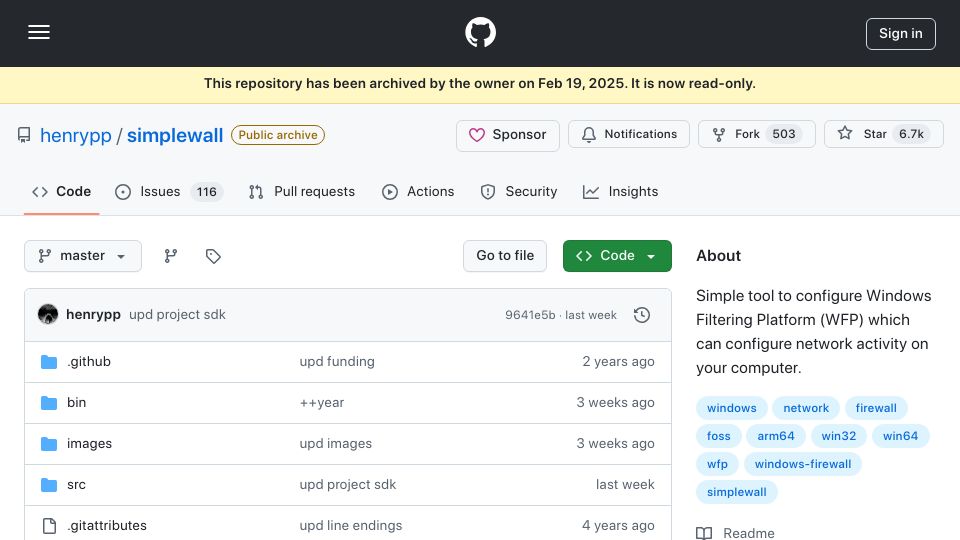This screenshot has height=540, width=960.
Task: Open henrypp commit author link
Action: coord(93,315)
